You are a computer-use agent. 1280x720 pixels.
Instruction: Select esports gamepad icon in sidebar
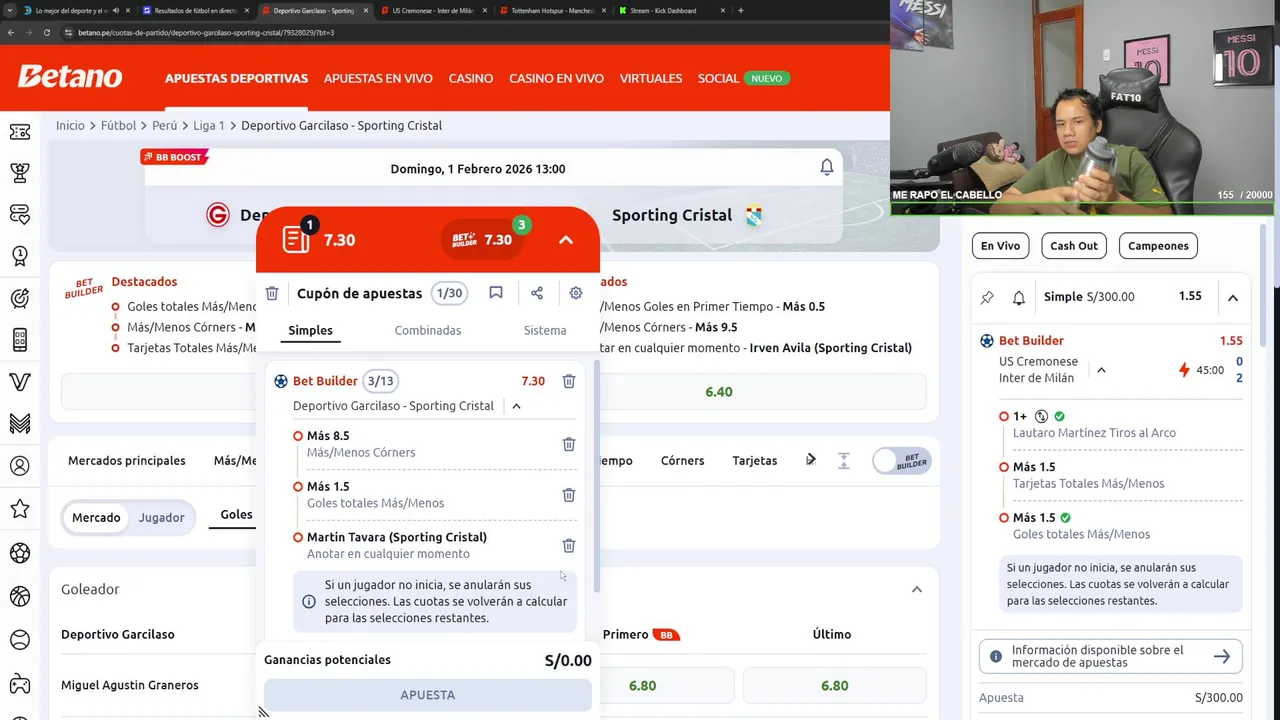20,685
